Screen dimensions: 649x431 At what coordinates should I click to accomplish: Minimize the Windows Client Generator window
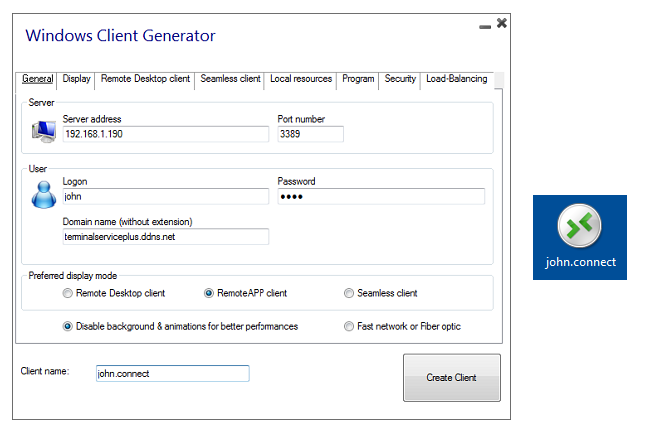(484, 26)
